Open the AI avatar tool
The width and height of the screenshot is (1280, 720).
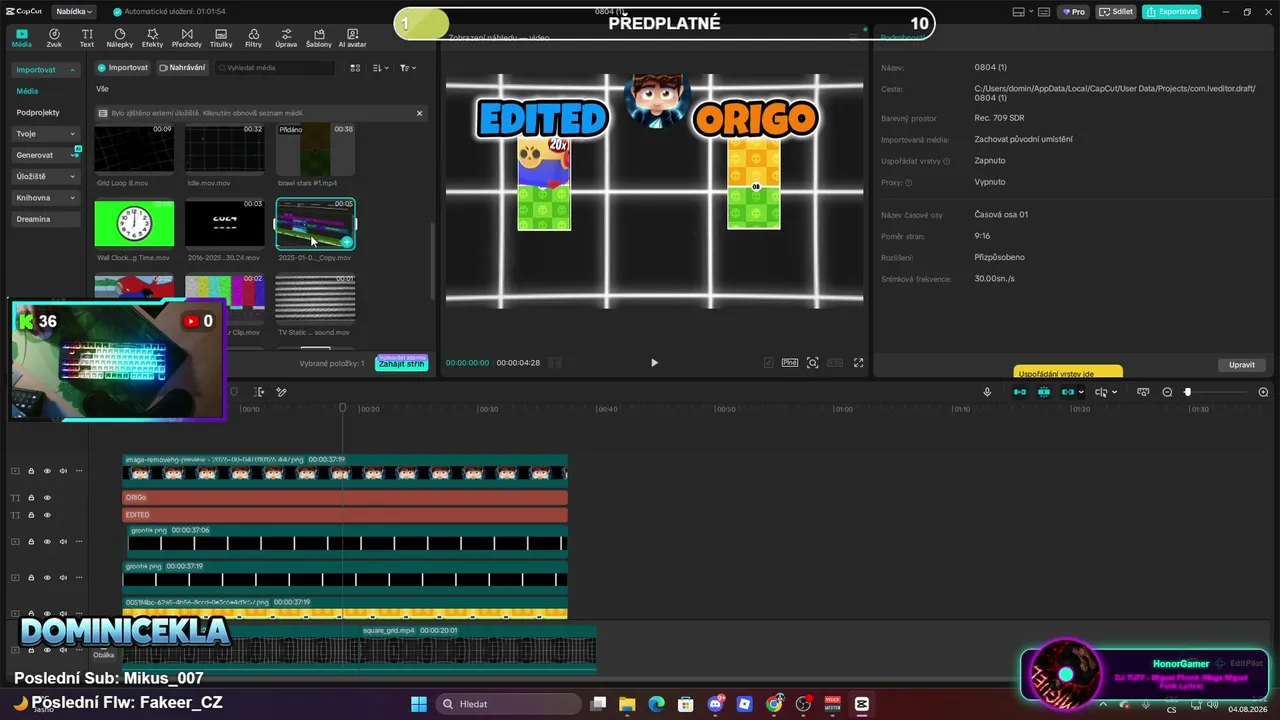[352, 38]
